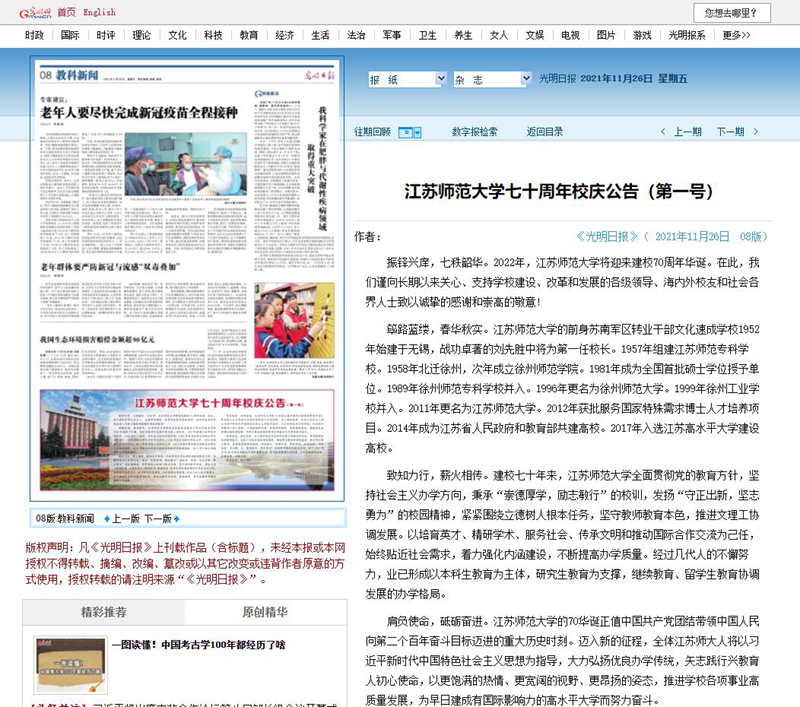Expand the 更多>> navigation menu
The height and width of the screenshot is (707, 800).
coord(737,35)
